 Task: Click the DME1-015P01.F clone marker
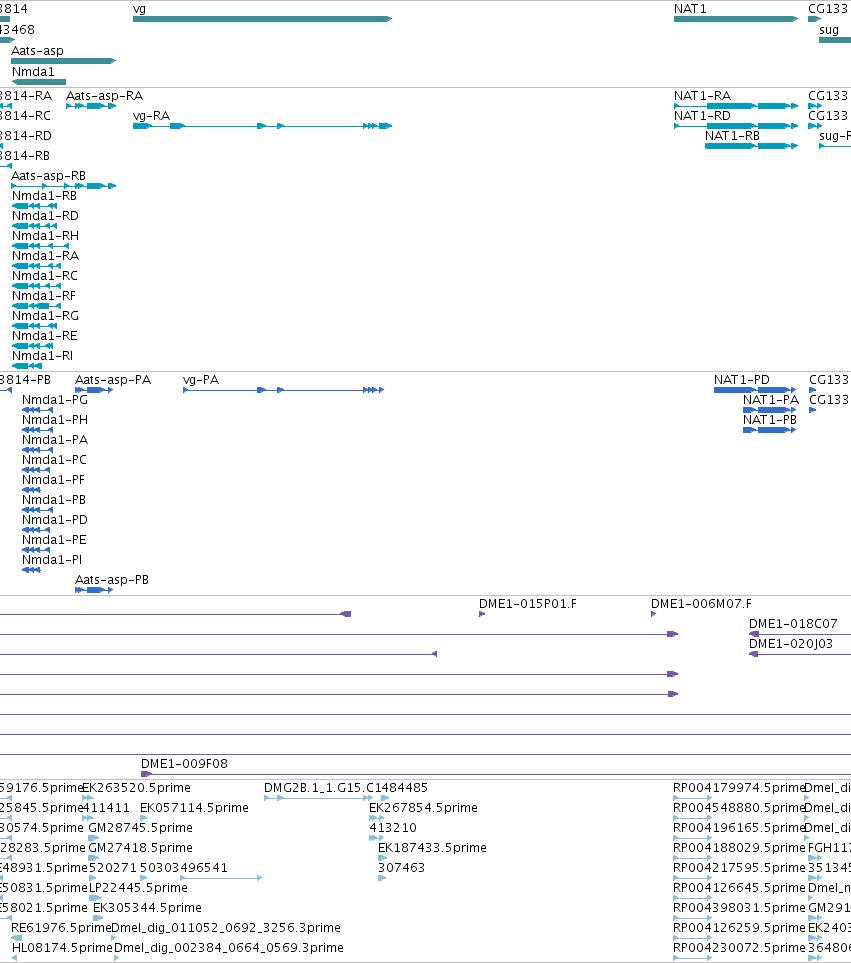click(482, 614)
